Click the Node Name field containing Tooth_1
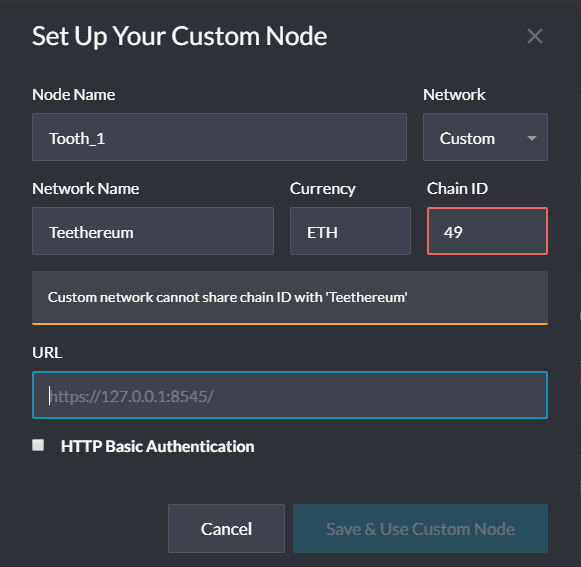Viewport: 581px width, 567px height. click(x=219, y=137)
